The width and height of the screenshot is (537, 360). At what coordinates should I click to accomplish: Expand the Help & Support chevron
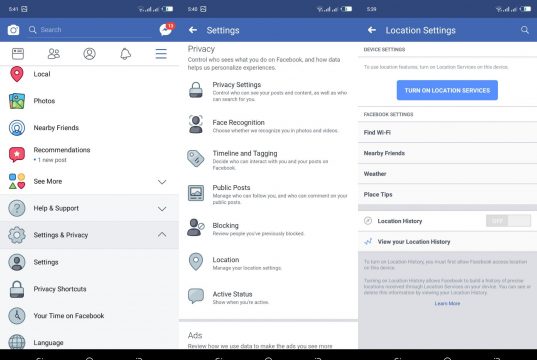click(x=162, y=209)
